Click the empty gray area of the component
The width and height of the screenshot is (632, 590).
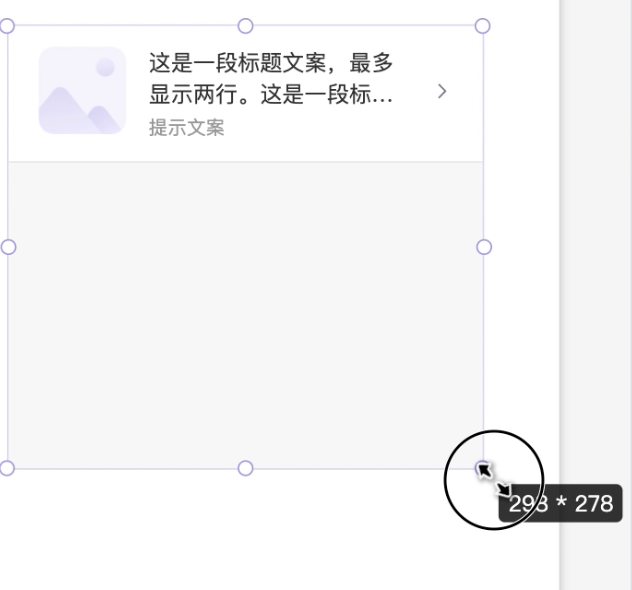point(245,314)
